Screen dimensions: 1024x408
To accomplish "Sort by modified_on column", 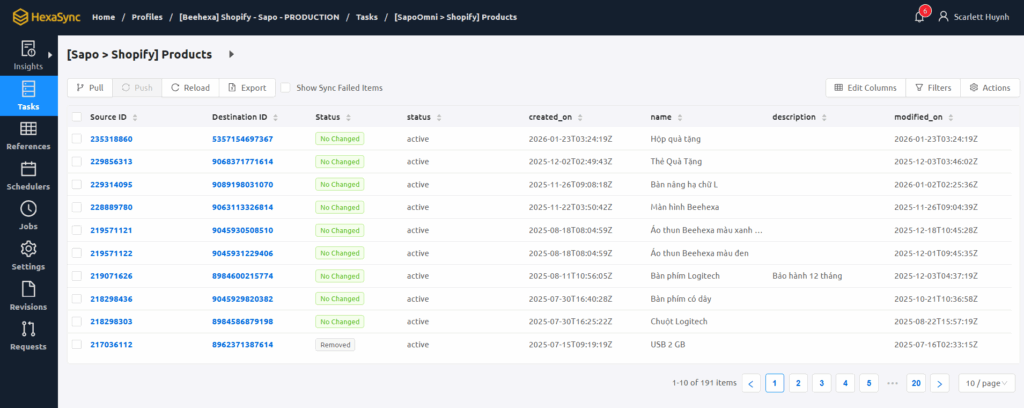I will pos(953,118).
